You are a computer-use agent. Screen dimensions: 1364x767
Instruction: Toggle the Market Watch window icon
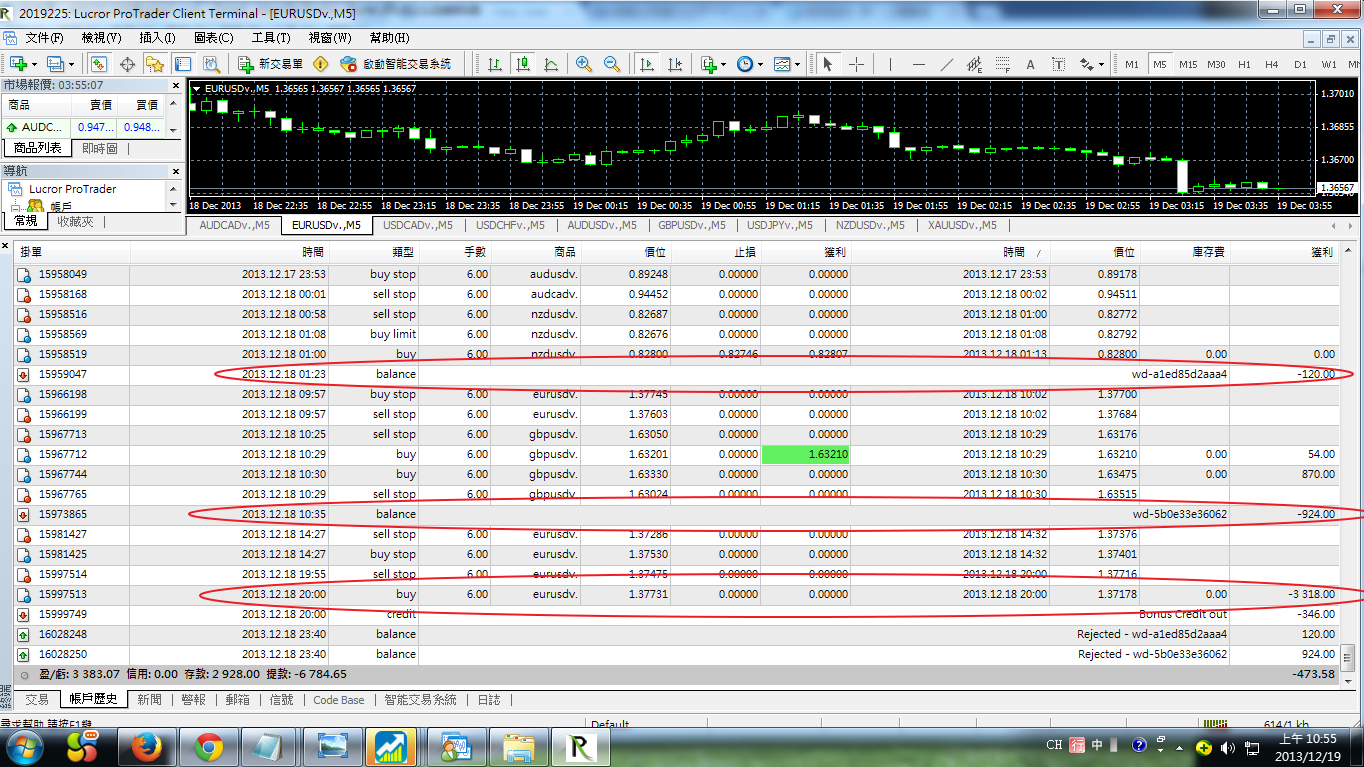pos(98,64)
